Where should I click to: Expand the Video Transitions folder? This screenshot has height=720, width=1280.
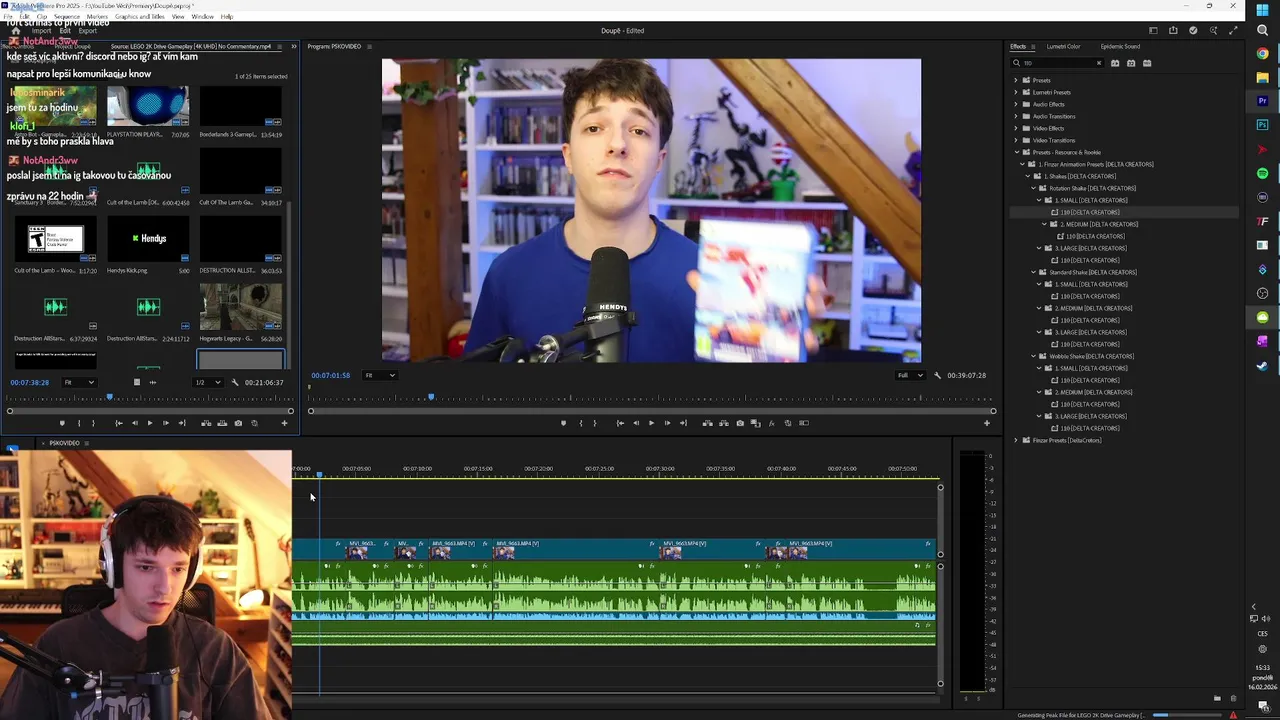pos(1016,140)
